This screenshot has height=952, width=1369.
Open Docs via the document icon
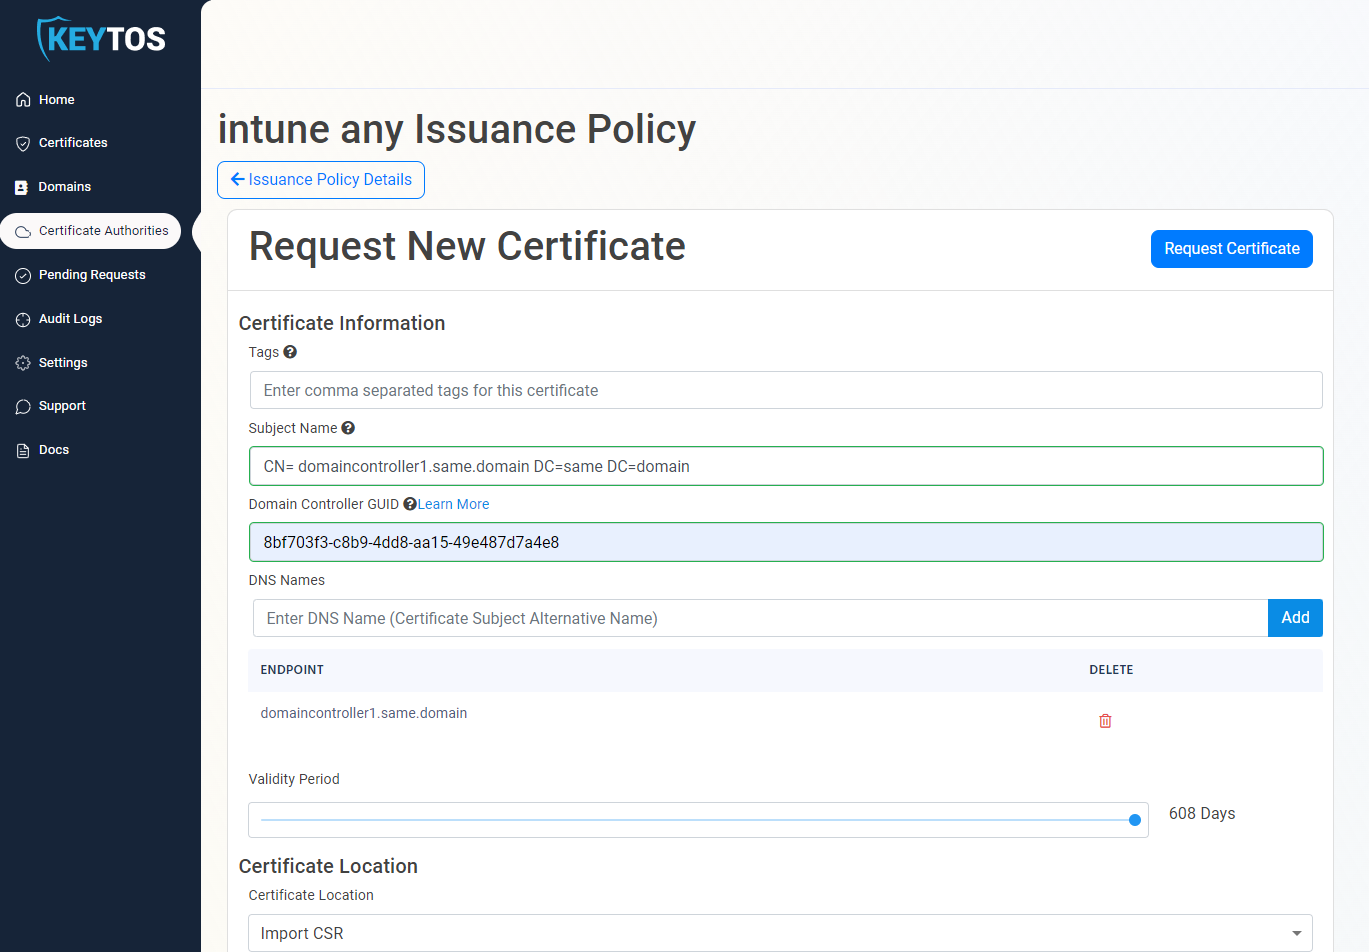coord(22,449)
